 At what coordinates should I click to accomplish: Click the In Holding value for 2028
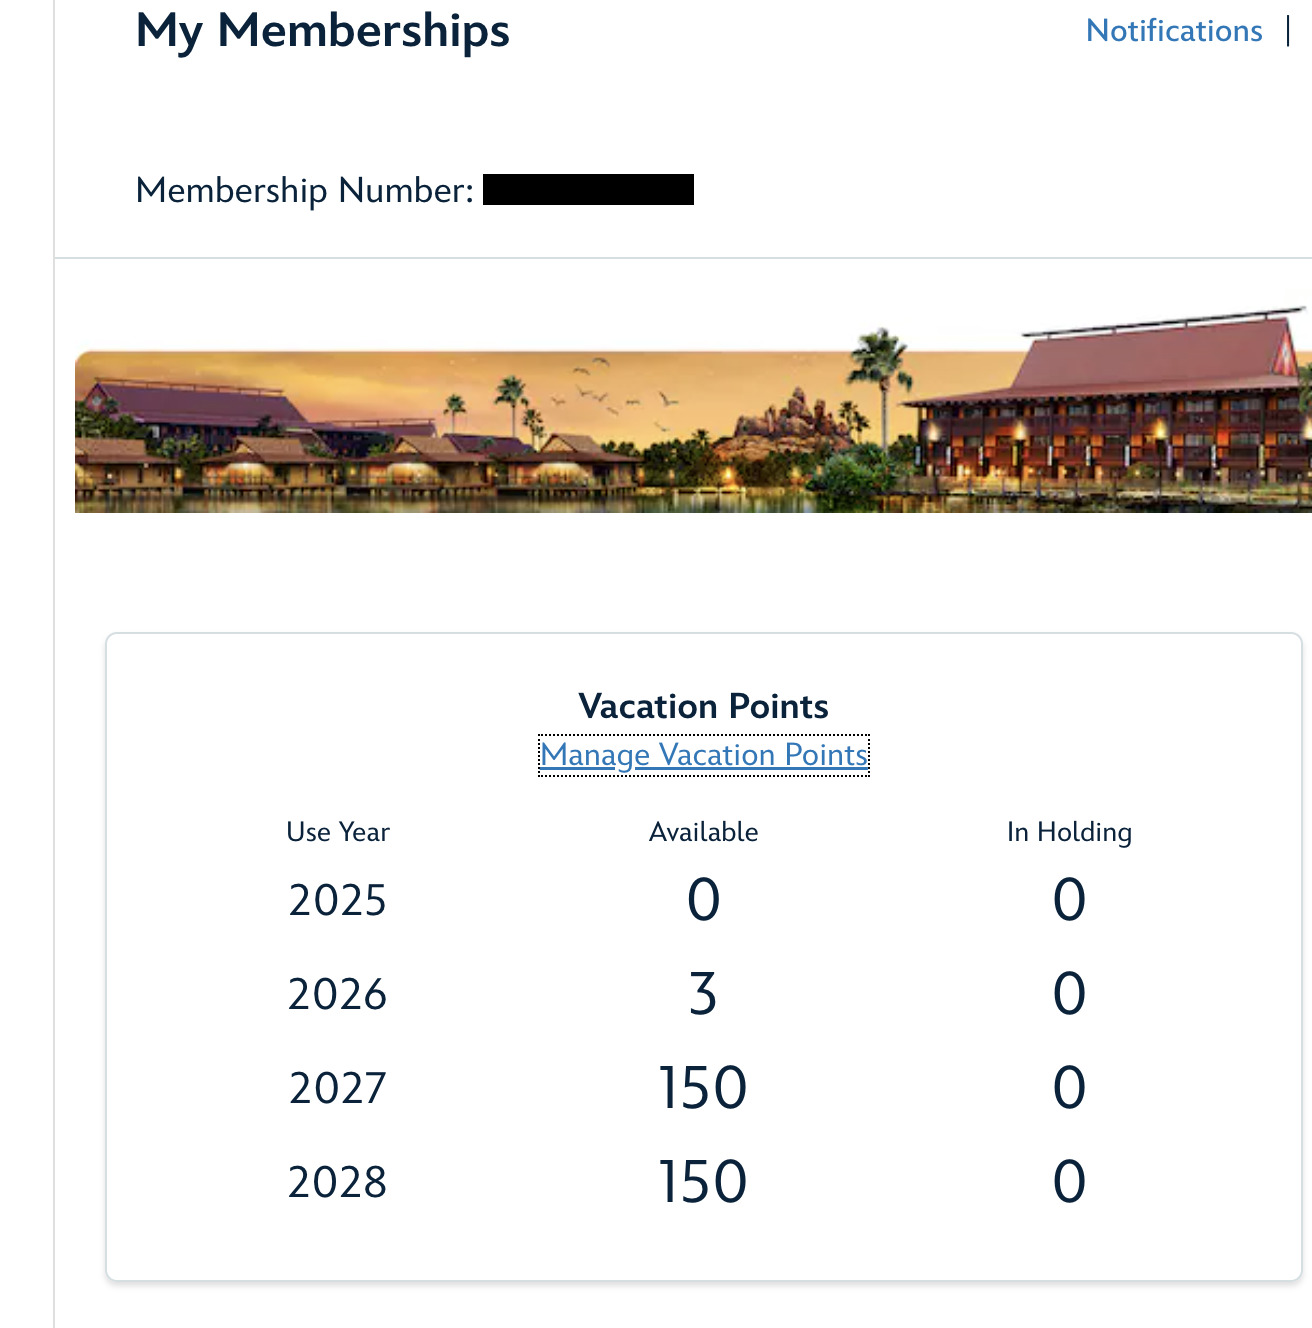(1069, 1182)
